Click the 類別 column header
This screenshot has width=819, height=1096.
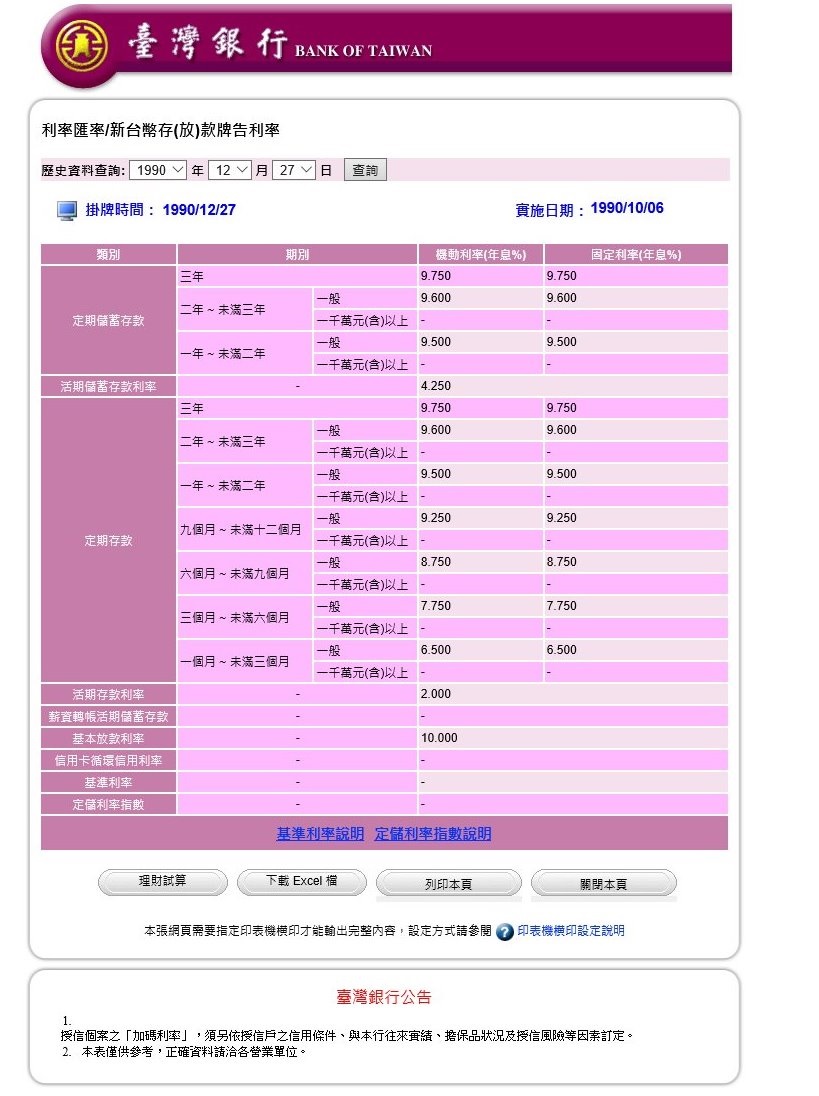pyautogui.click(x=108, y=254)
